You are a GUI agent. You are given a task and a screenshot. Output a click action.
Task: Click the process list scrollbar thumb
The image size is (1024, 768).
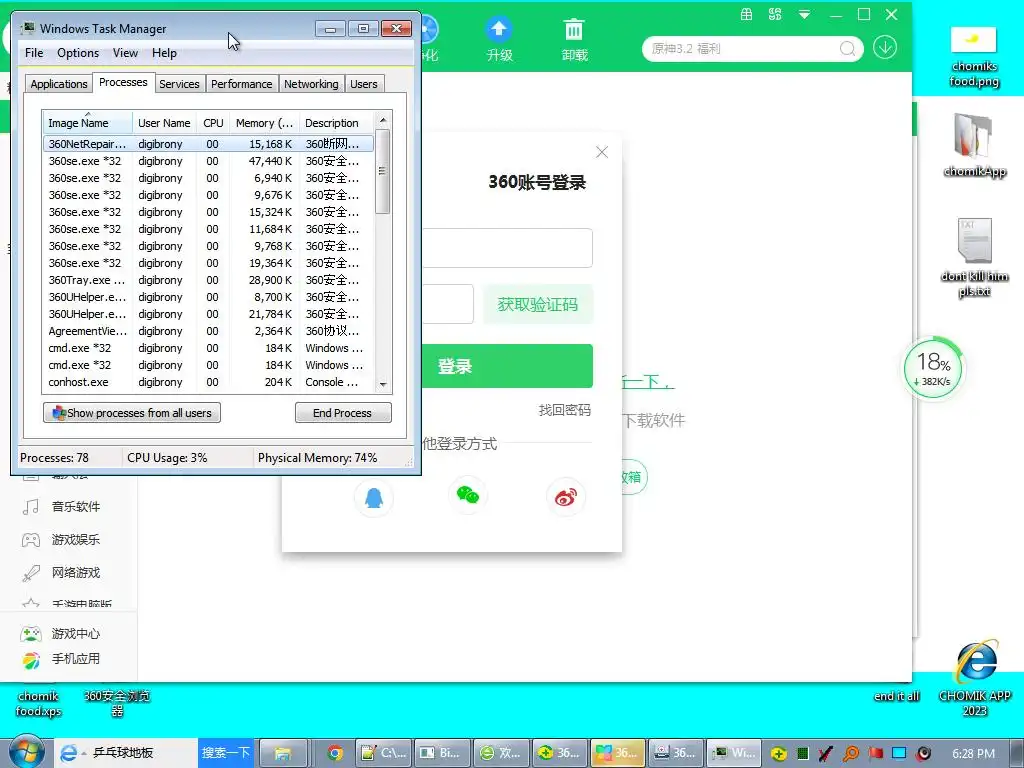click(383, 171)
